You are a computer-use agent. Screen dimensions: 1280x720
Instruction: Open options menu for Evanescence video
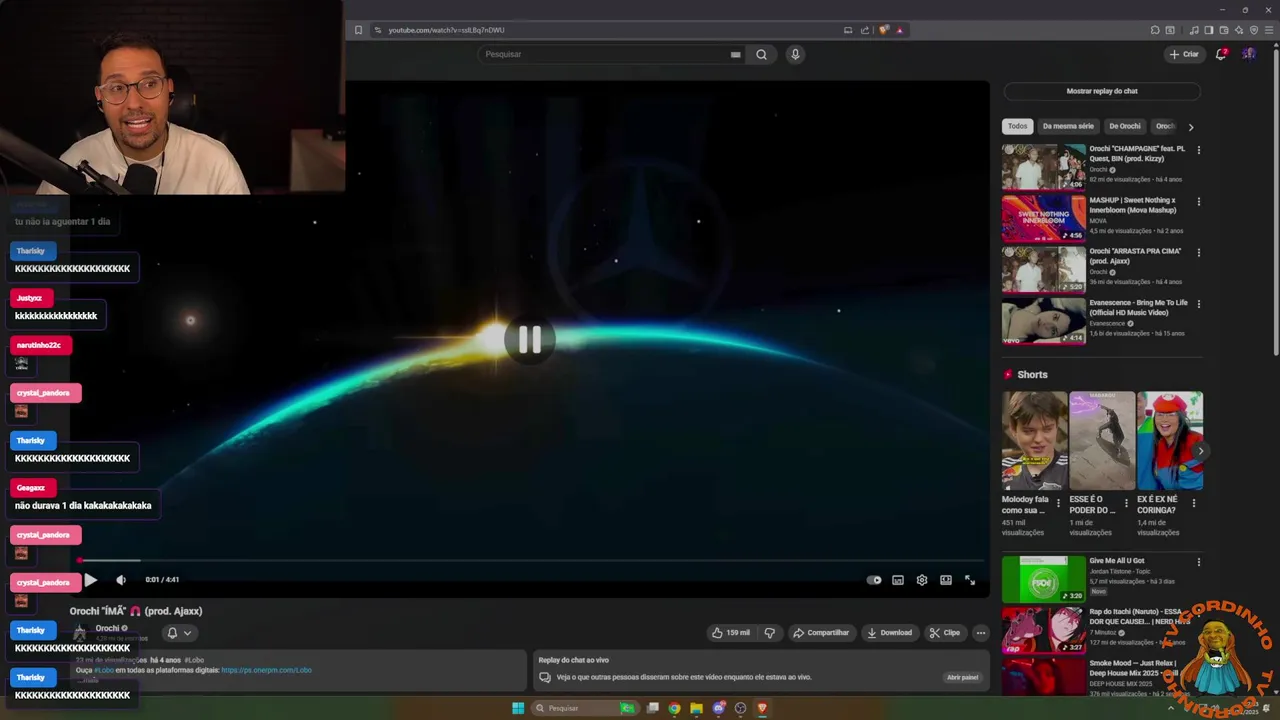pyautogui.click(x=1198, y=304)
